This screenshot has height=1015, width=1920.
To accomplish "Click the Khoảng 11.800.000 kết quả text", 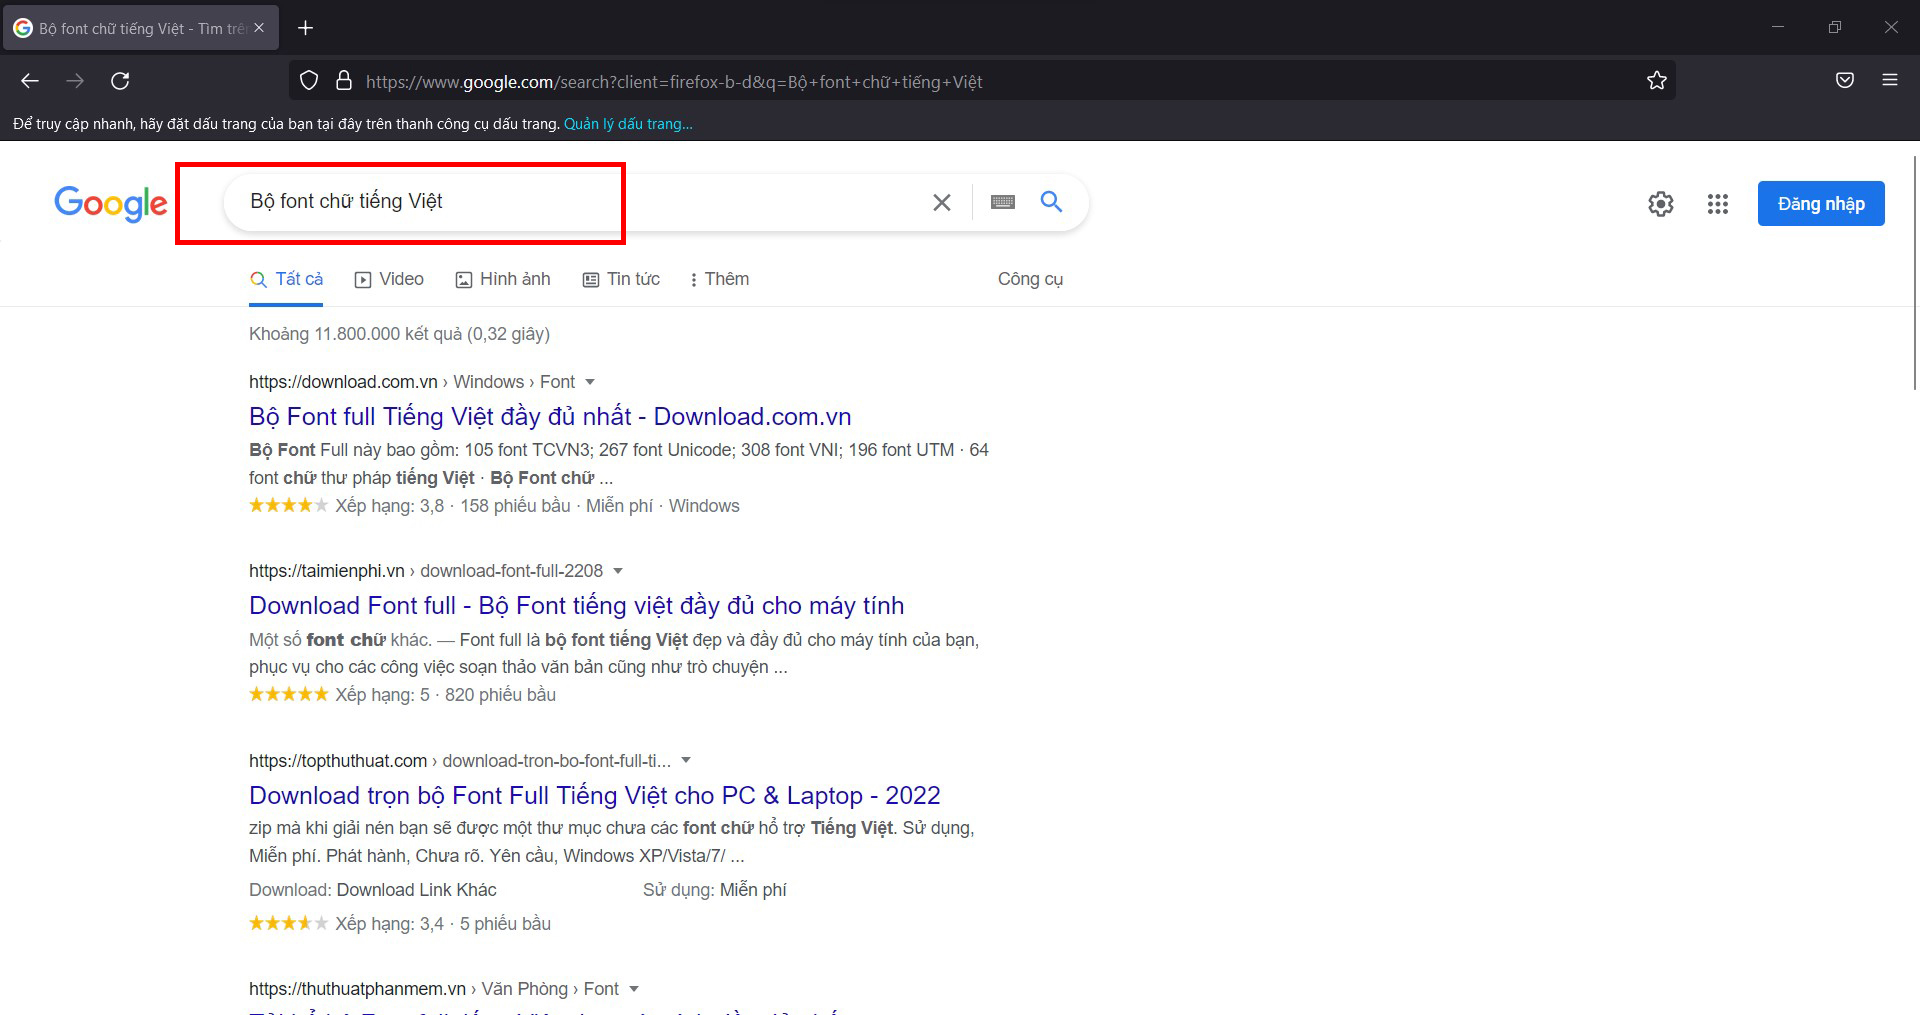I will (399, 334).
